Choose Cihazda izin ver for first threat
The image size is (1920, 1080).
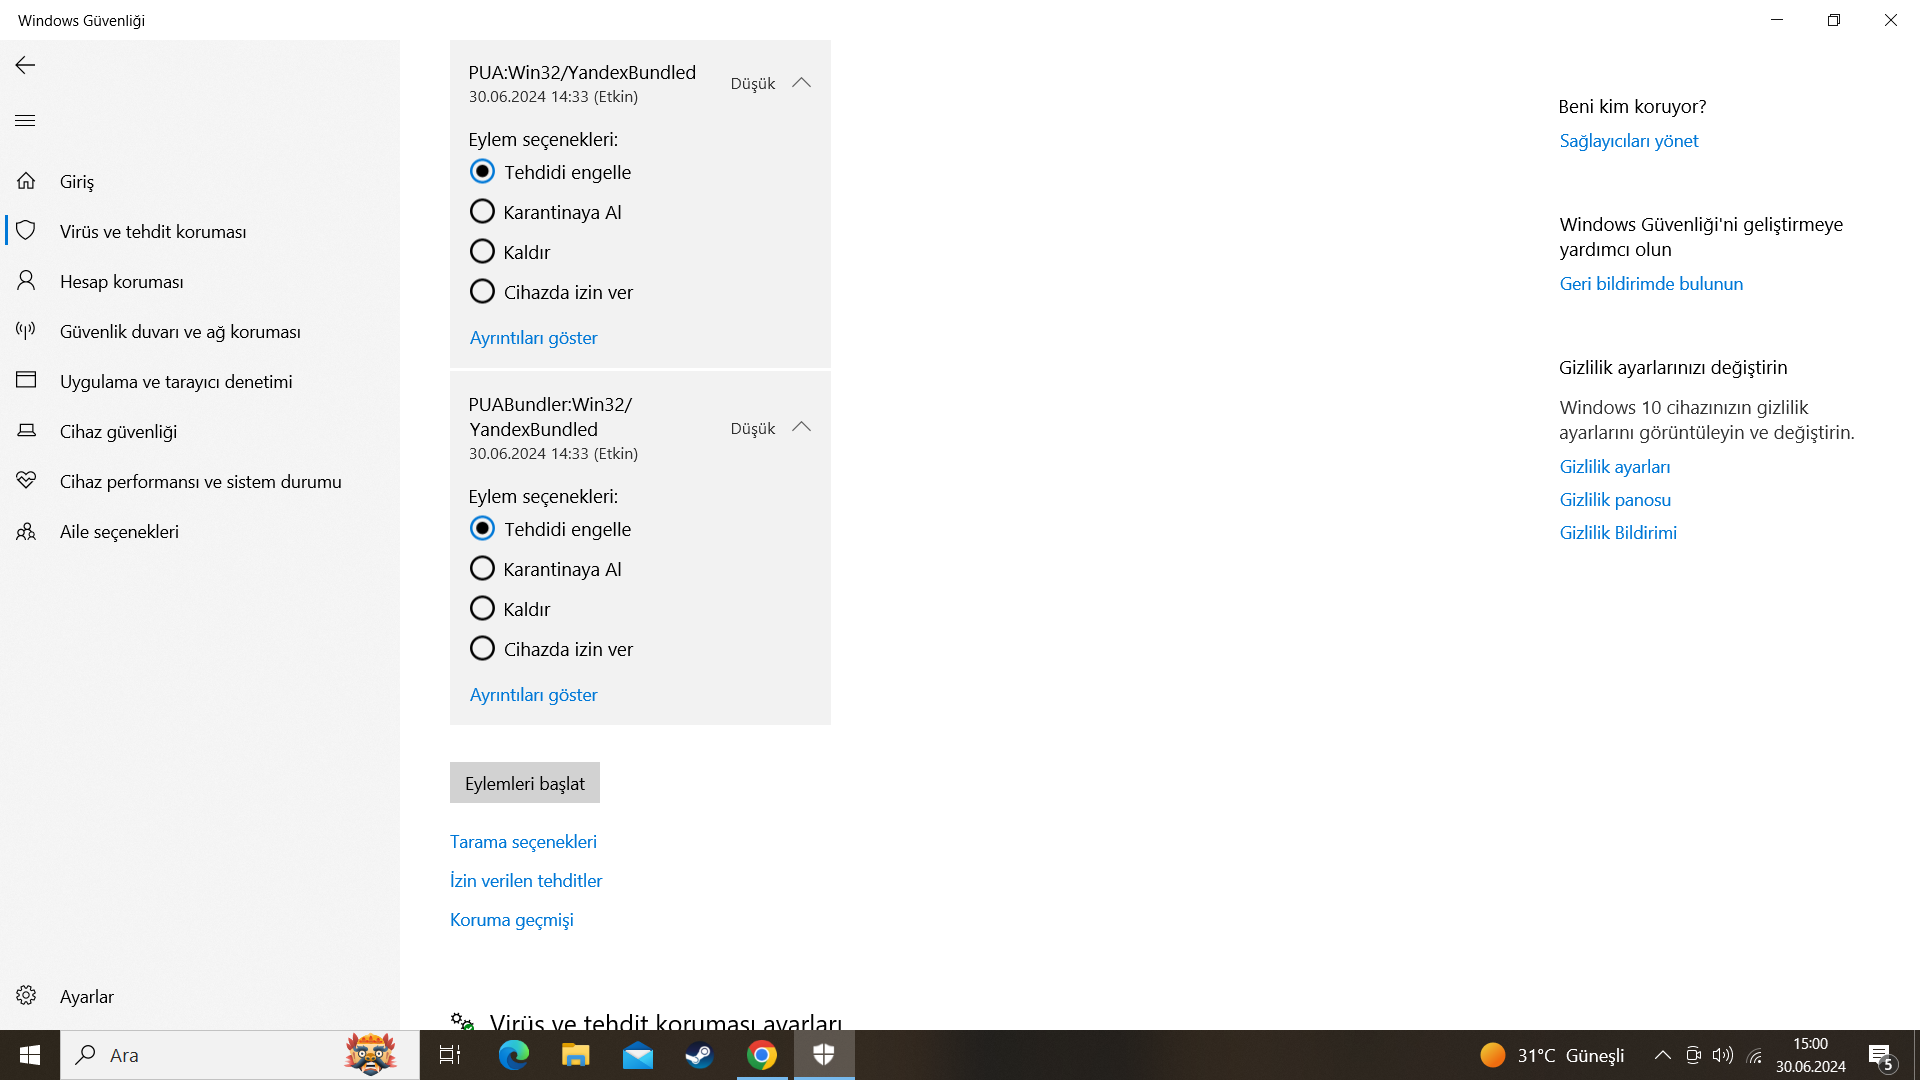pos(482,292)
